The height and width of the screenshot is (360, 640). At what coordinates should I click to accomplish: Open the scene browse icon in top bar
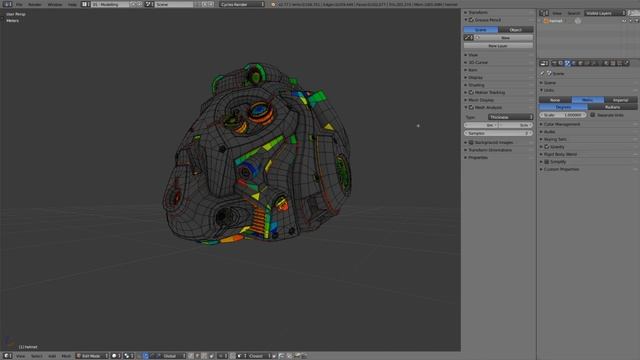(x=149, y=4)
